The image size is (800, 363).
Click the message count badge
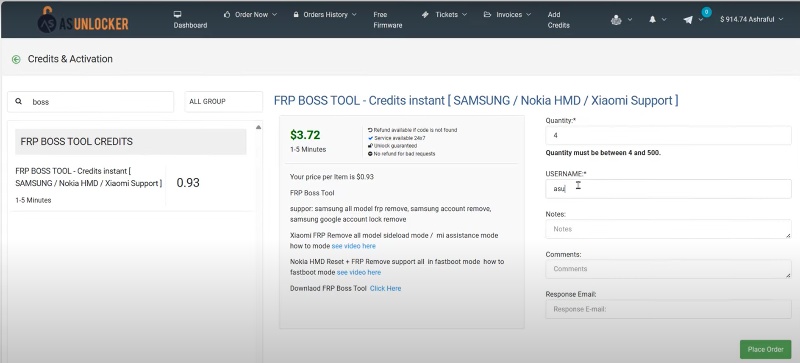point(706,12)
